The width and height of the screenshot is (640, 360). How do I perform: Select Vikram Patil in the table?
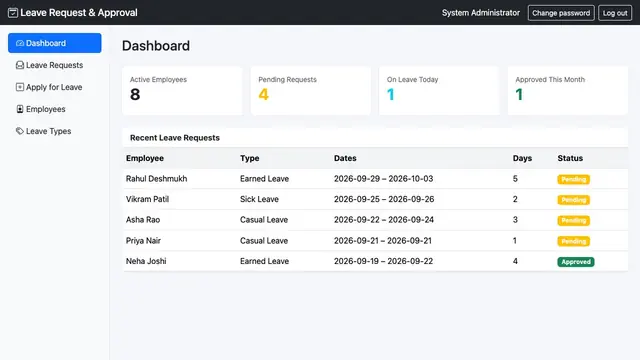(x=147, y=199)
